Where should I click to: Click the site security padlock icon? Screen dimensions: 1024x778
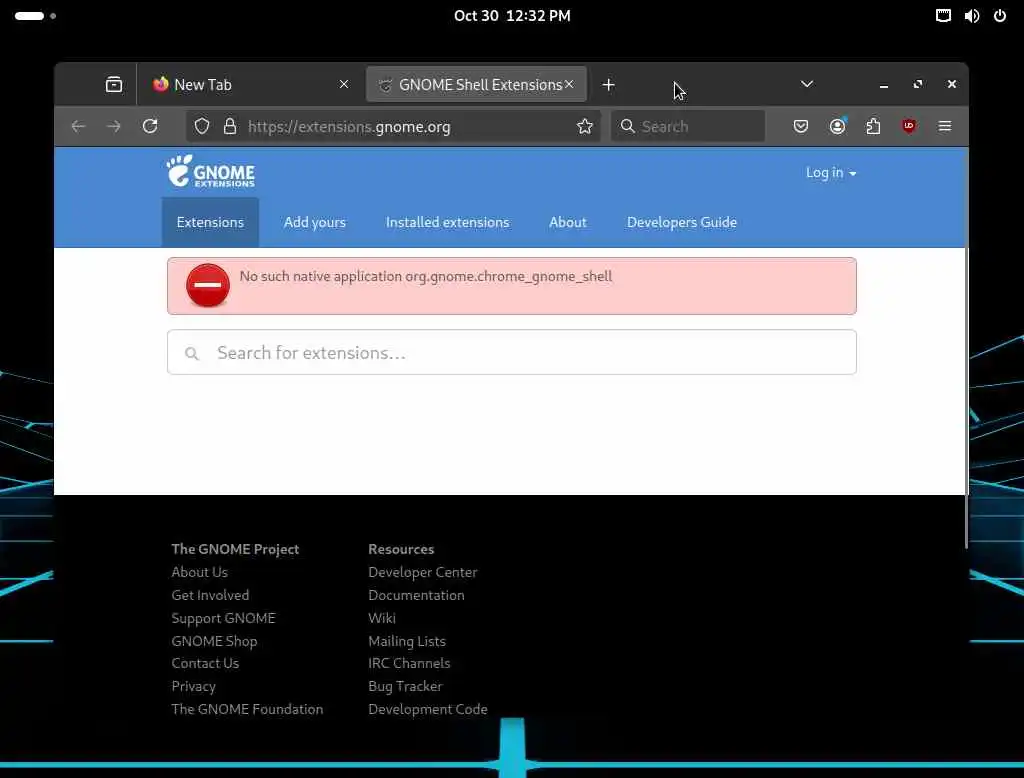pyautogui.click(x=230, y=126)
